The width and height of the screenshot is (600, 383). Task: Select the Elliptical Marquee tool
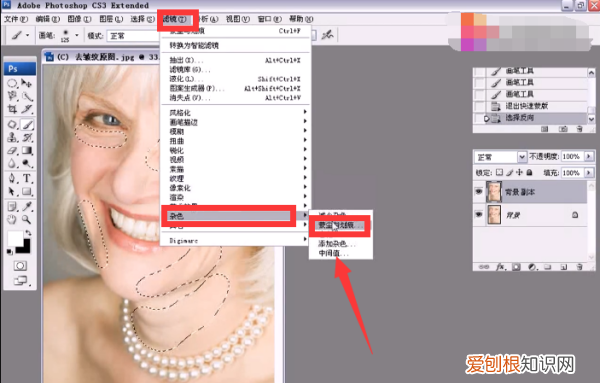pos(12,83)
